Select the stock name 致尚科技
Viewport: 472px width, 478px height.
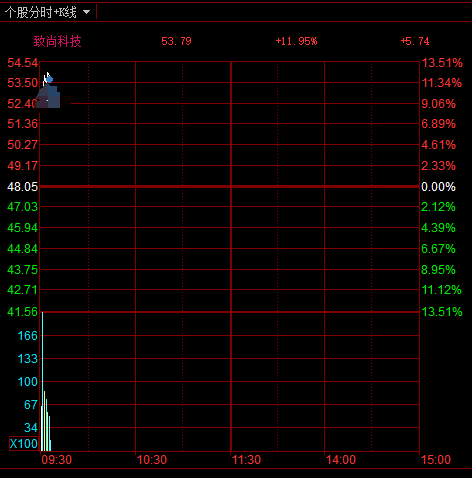[x=57, y=42]
